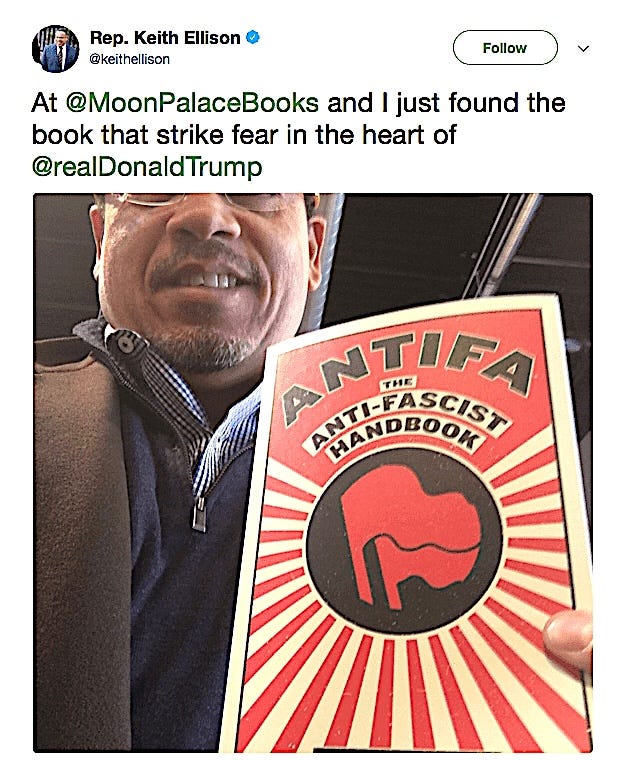Open the @realDonaldTrump mention link
Viewport: 624px width, 760px height.
point(147,167)
